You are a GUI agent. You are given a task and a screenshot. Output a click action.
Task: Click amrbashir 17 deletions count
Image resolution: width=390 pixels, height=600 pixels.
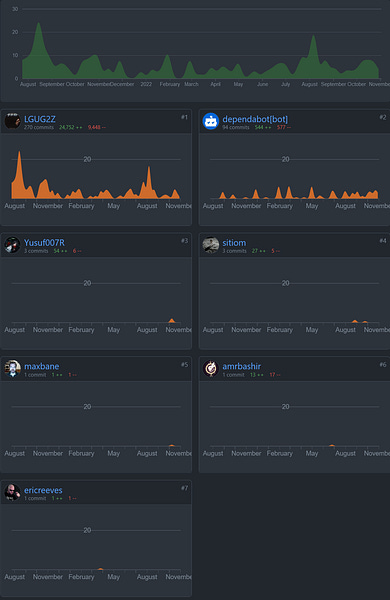(x=275, y=375)
